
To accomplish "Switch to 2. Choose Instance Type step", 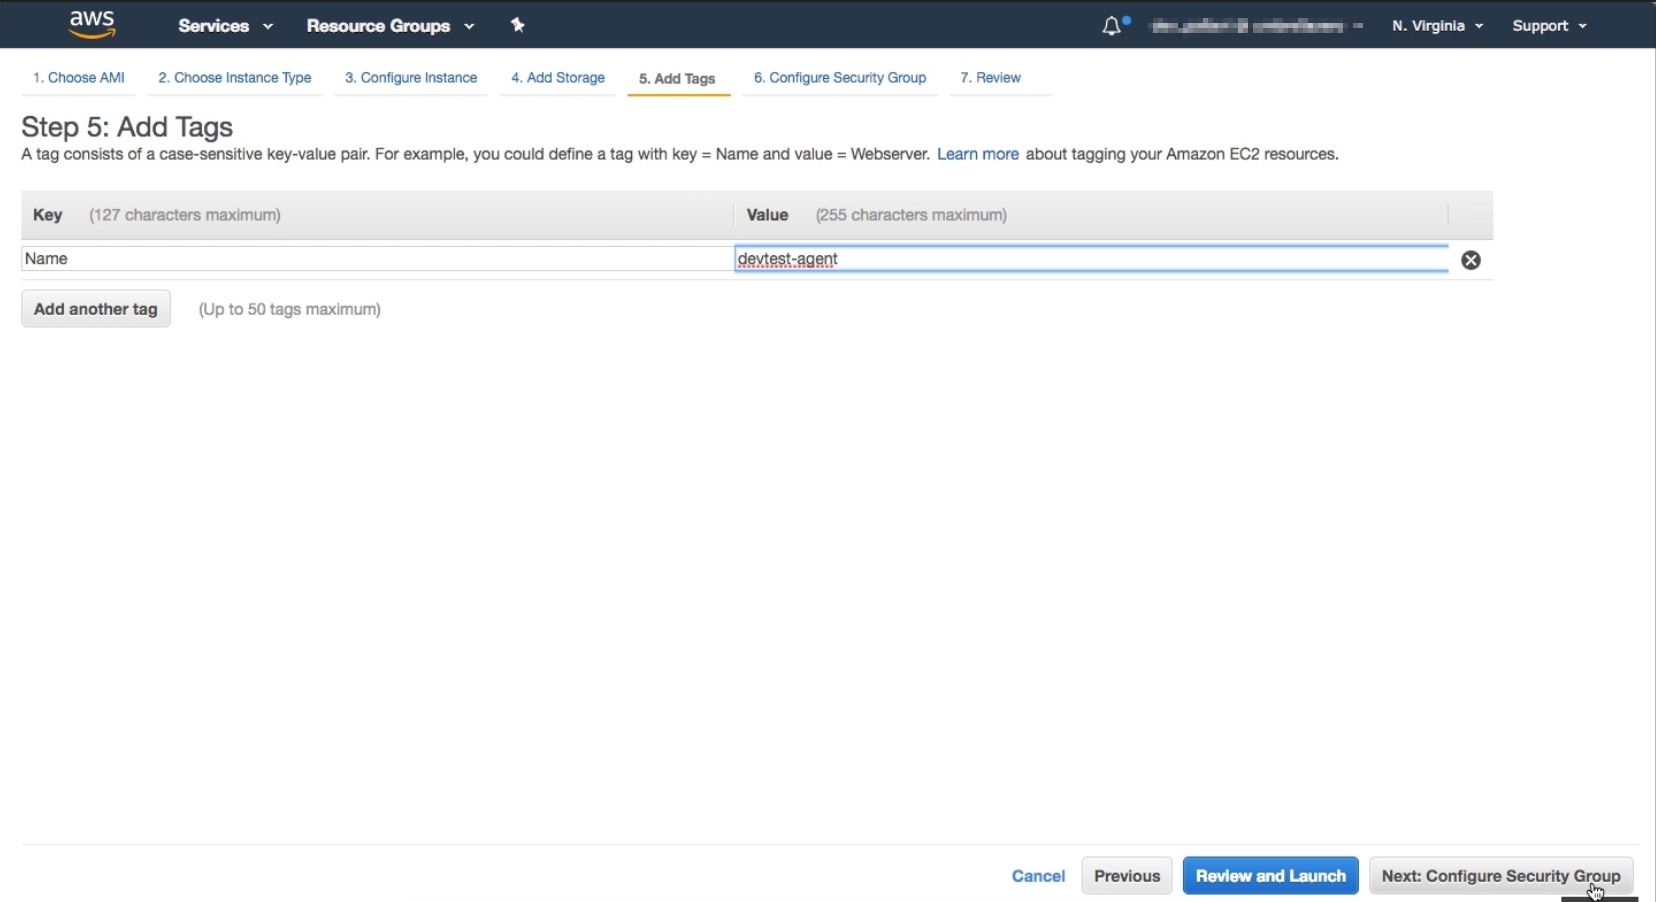I will [235, 78].
